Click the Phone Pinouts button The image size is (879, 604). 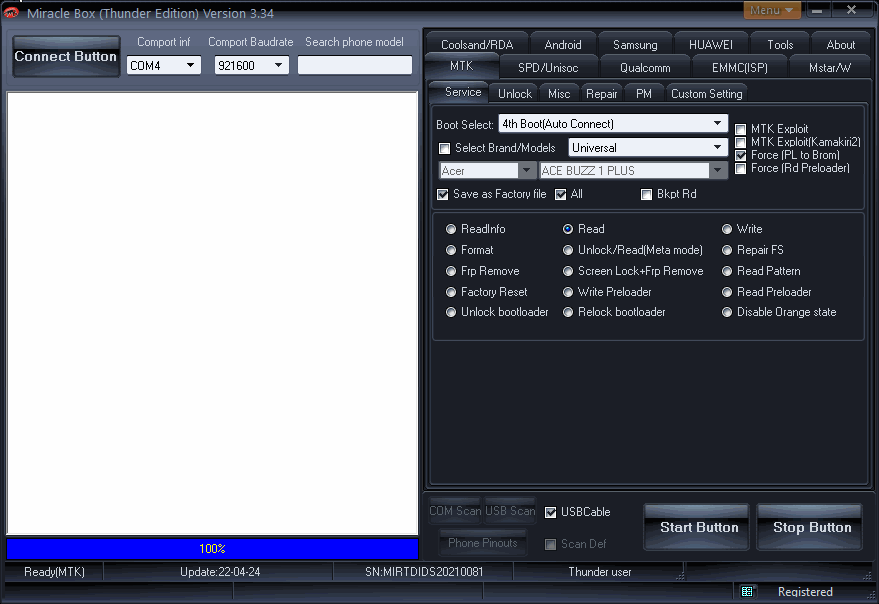(483, 543)
